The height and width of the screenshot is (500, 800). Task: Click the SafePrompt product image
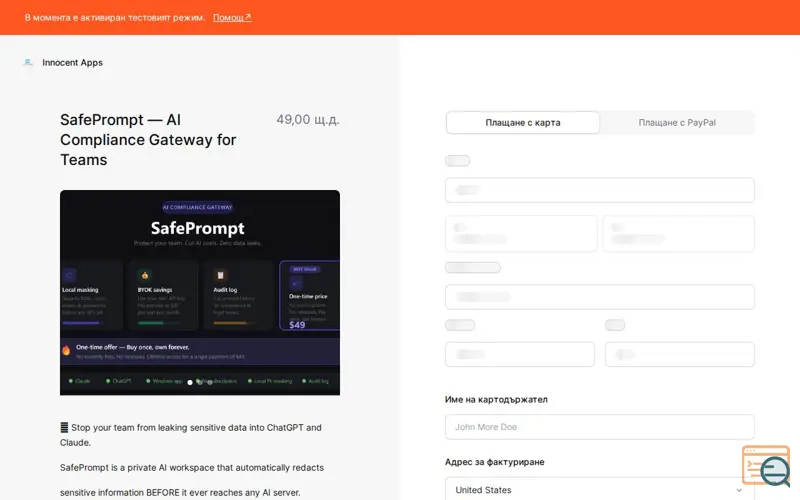(200, 292)
